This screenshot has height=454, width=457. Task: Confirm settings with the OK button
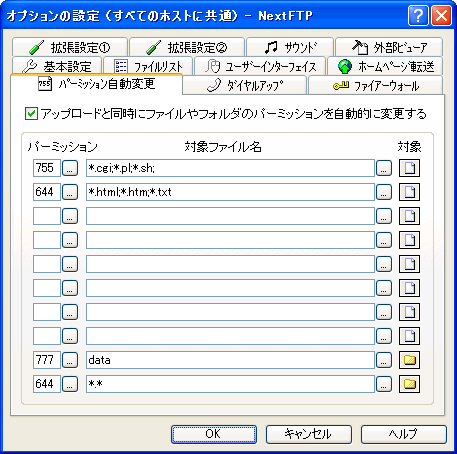(214, 434)
